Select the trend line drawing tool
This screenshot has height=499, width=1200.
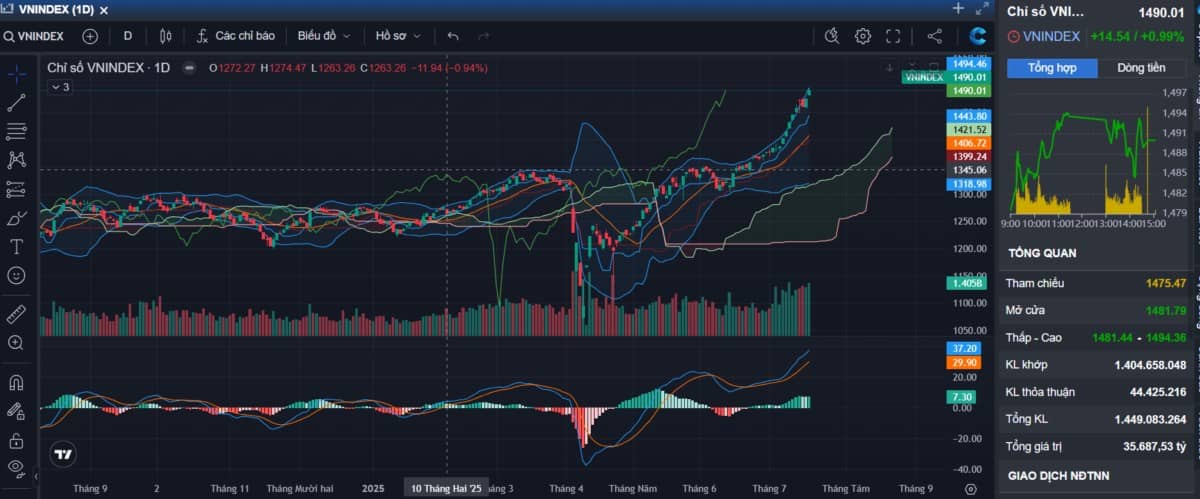(x=16, y=102)
